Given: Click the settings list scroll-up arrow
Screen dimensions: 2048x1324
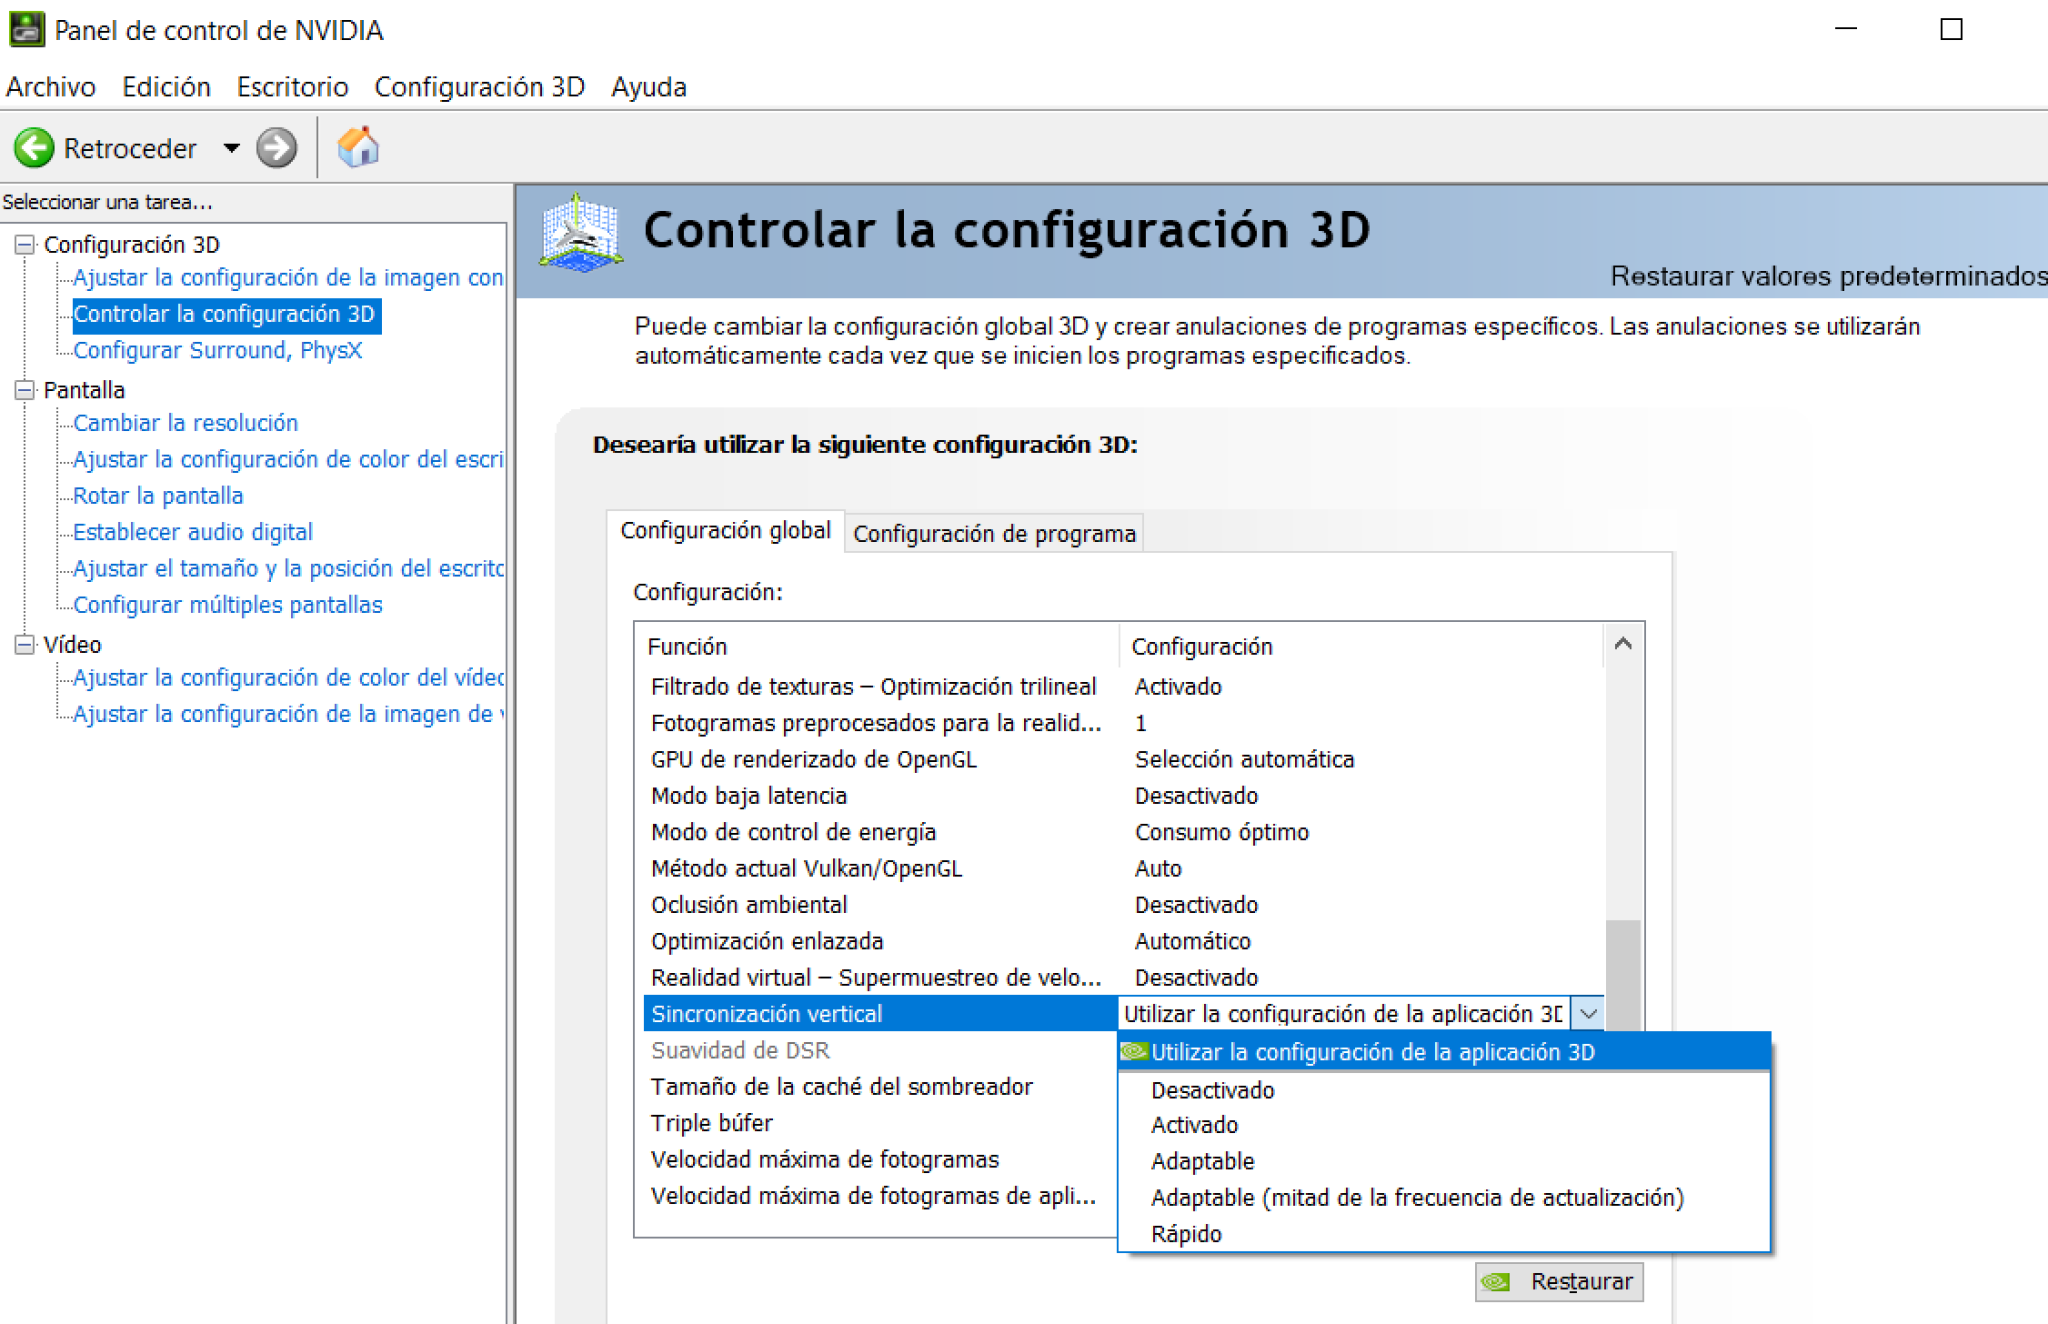Looking at the screenshot, I should pyautogui.click(x=1623, y=645).
